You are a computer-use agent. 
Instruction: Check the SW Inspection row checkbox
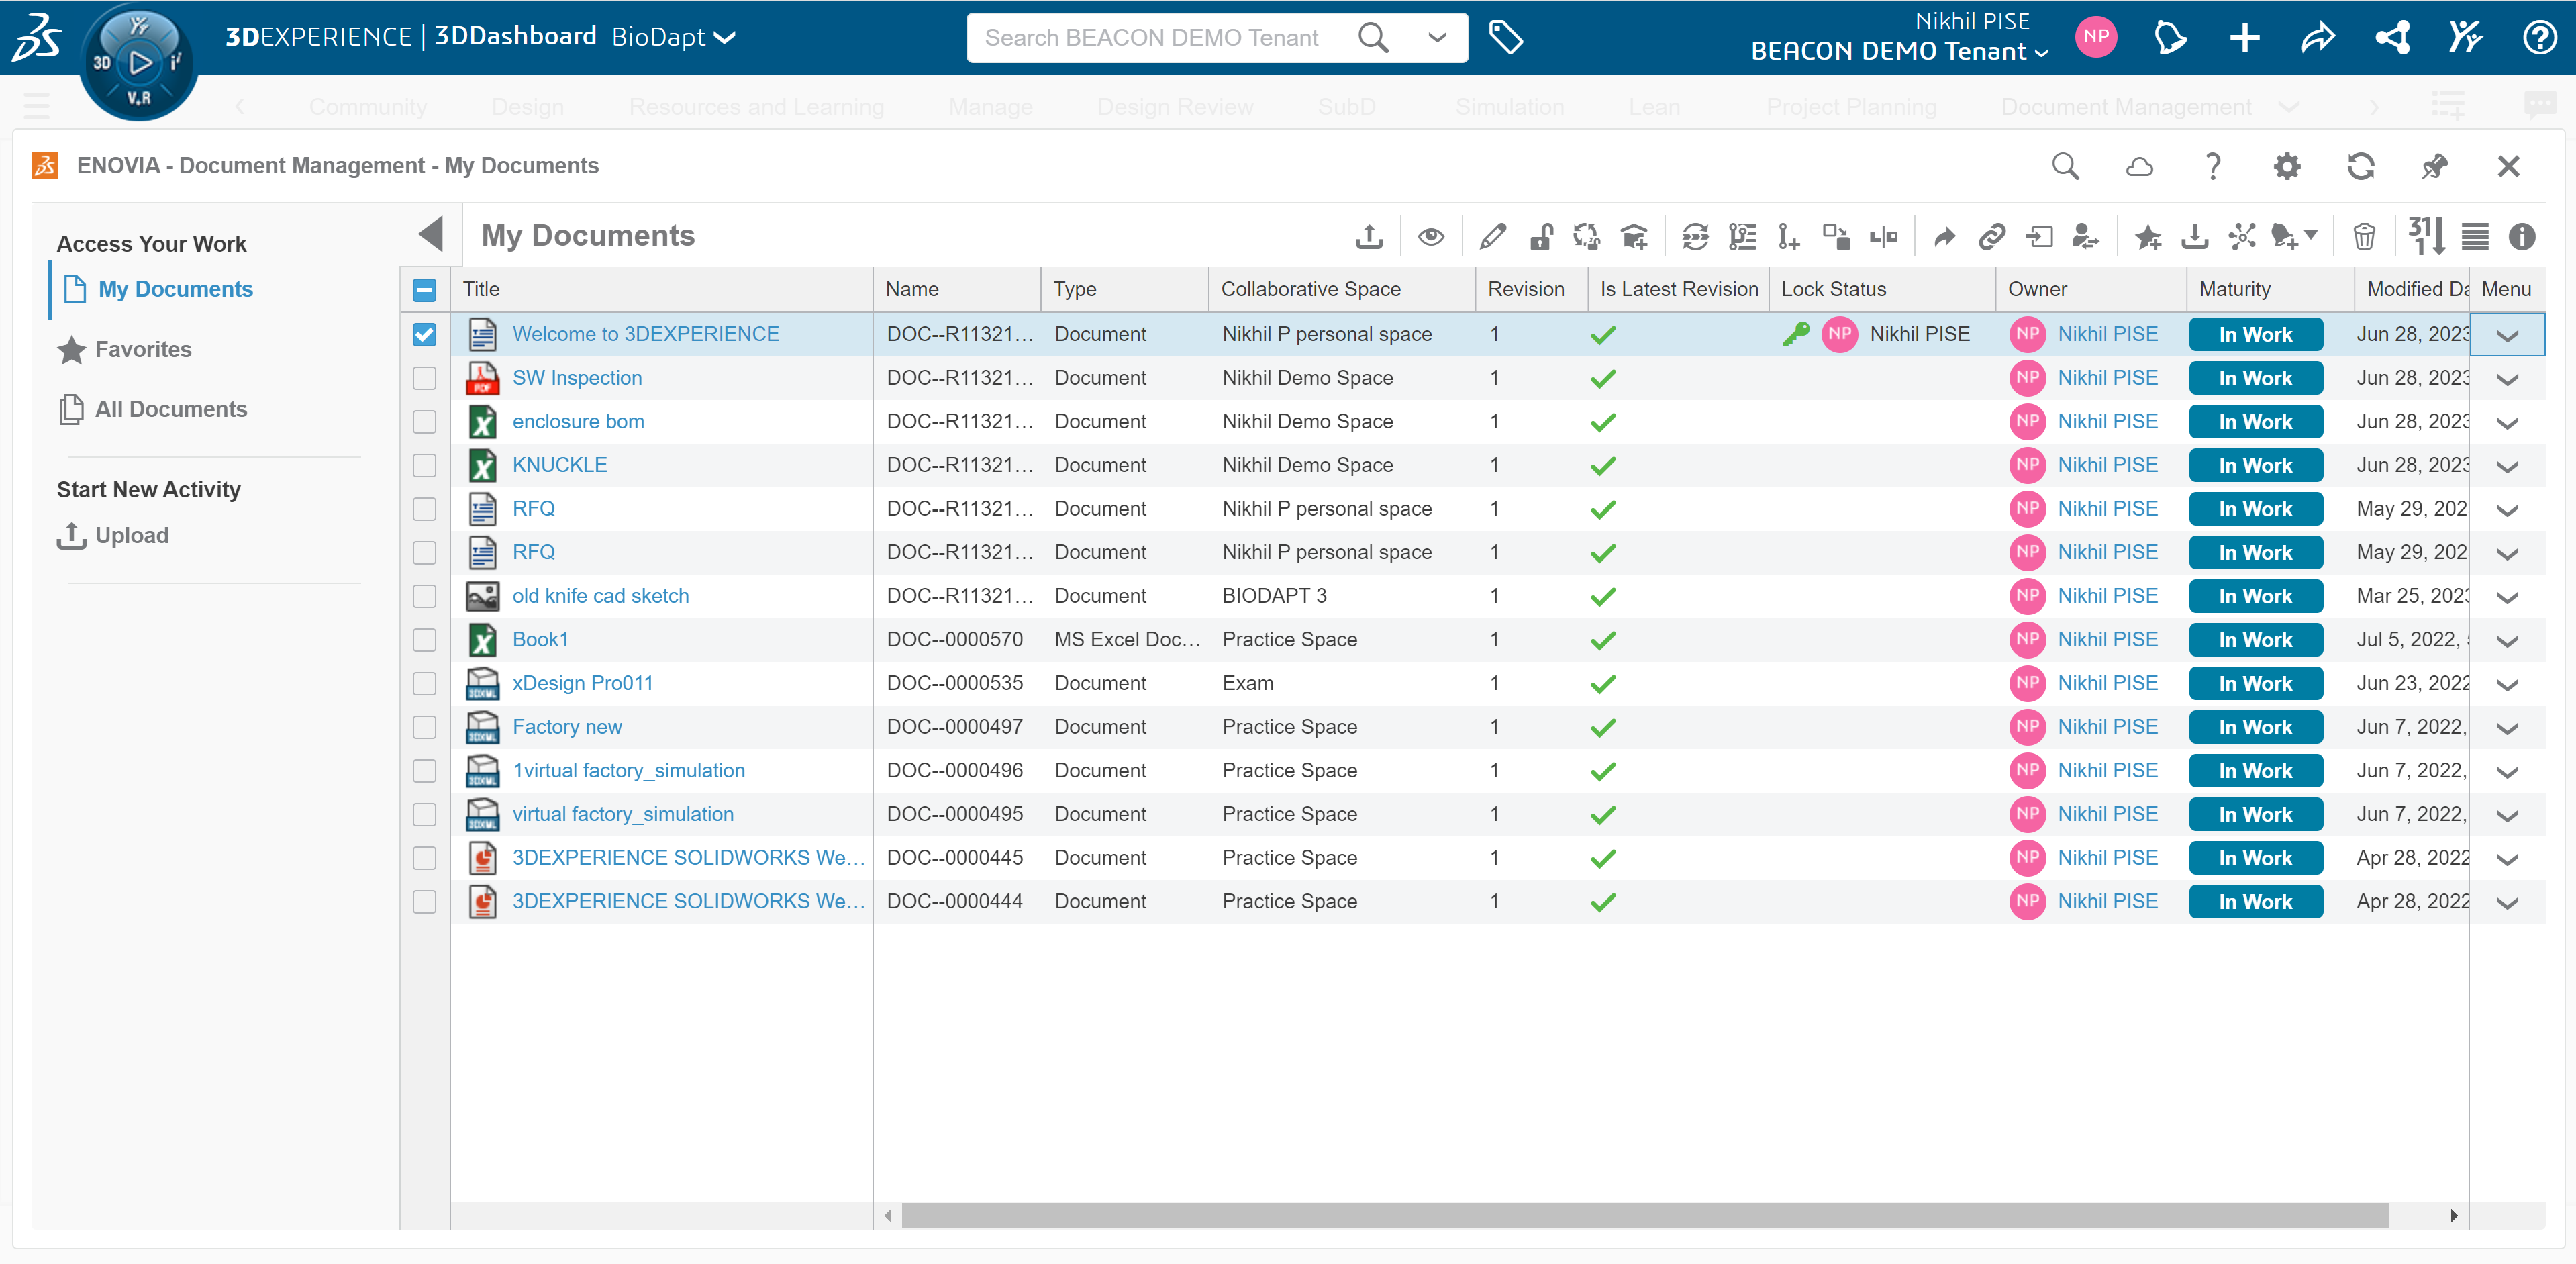424,378
